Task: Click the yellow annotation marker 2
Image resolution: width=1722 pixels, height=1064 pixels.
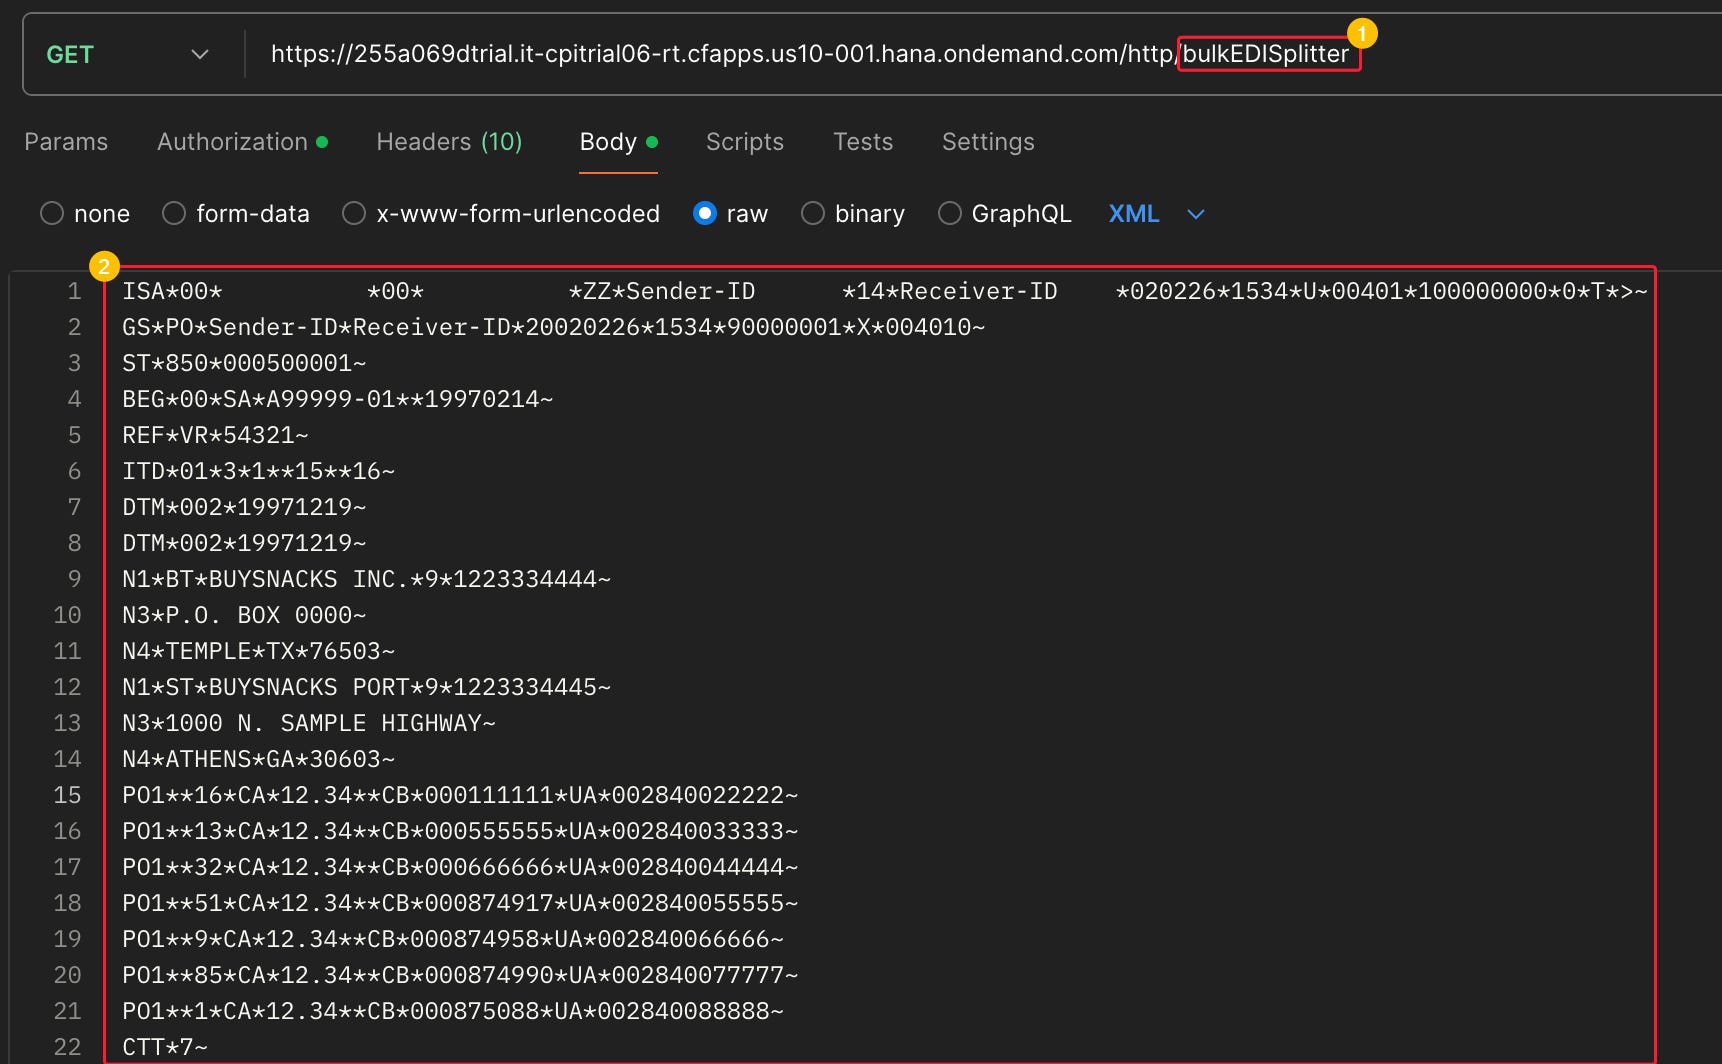Action: pos(104,266)
